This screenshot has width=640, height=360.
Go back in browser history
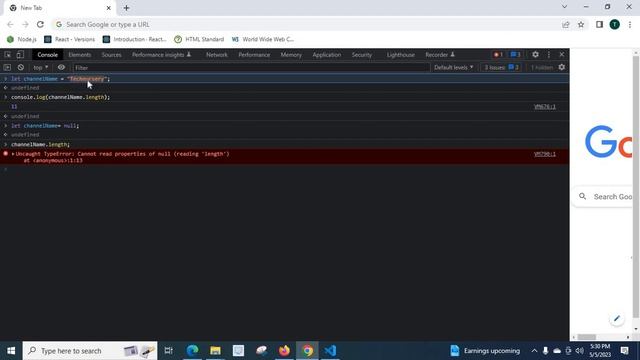(10, 24)
